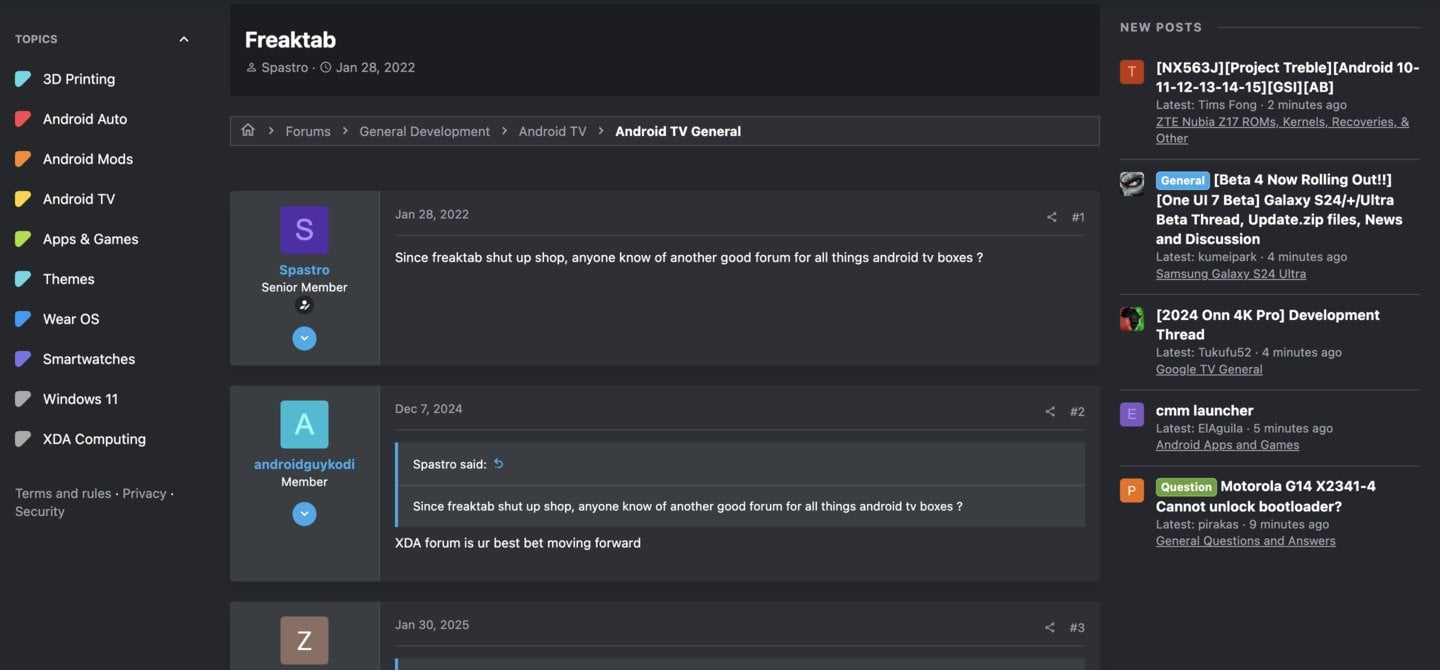
Task: Go to Windows 11 topic
Action: pyautogui.click(x=80, y=399)
